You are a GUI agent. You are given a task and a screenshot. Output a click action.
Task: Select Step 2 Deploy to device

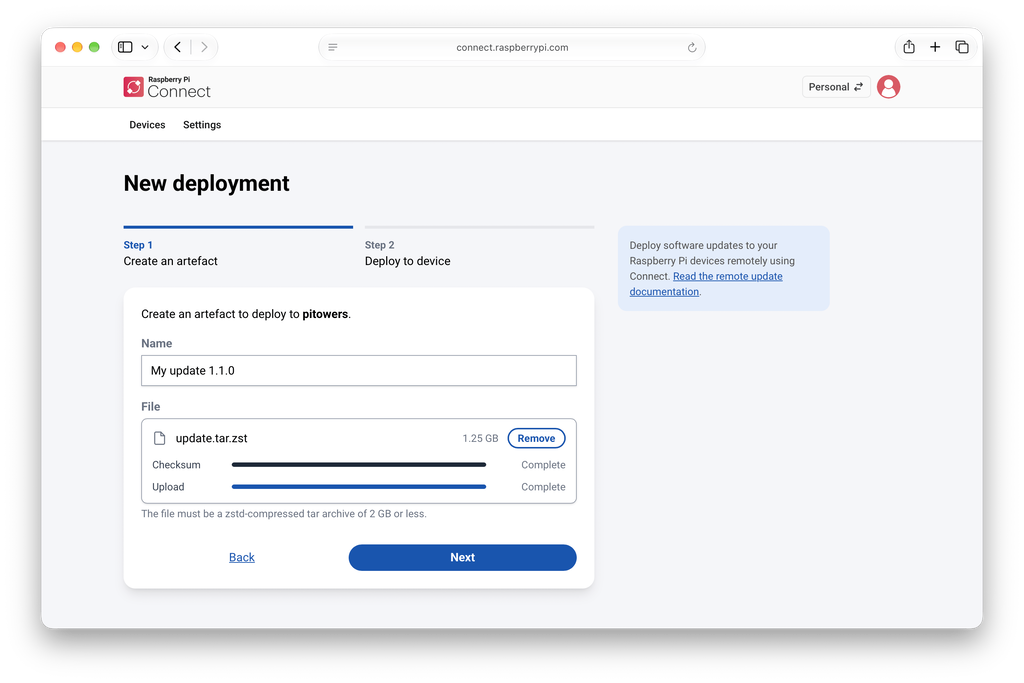click(479, 248)
